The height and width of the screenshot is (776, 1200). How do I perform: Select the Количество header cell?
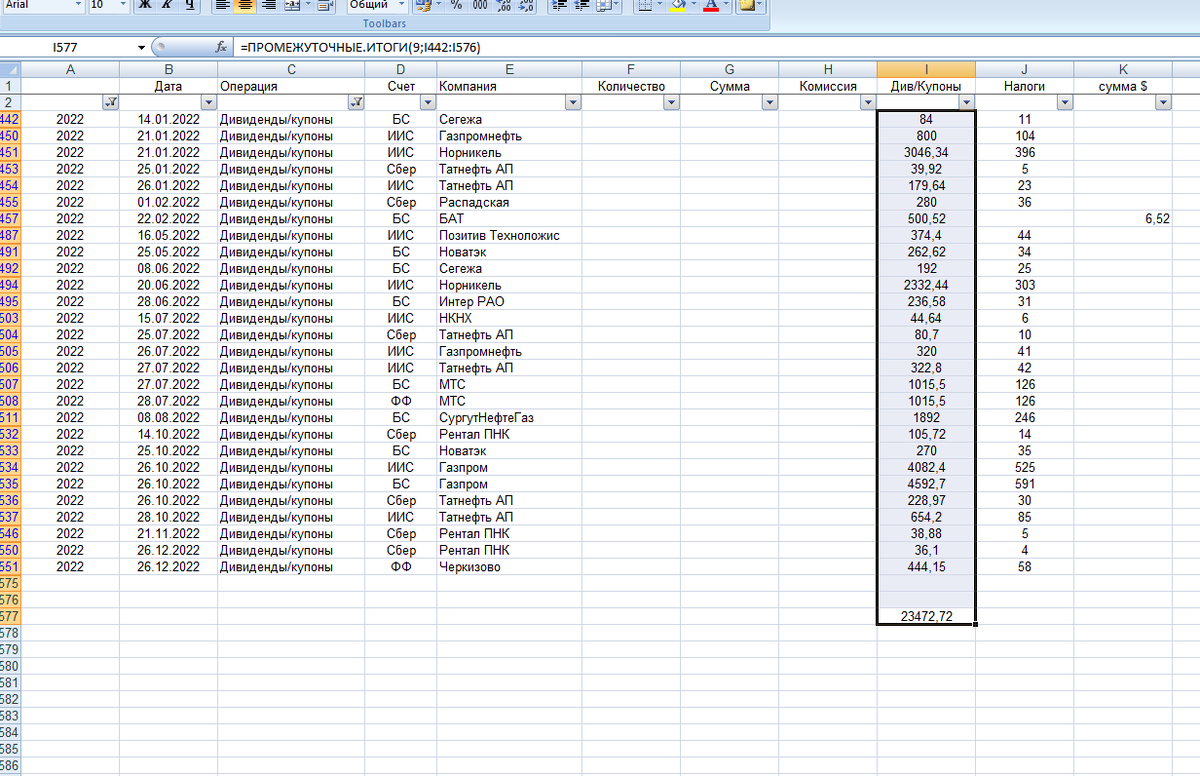[631, 86]
